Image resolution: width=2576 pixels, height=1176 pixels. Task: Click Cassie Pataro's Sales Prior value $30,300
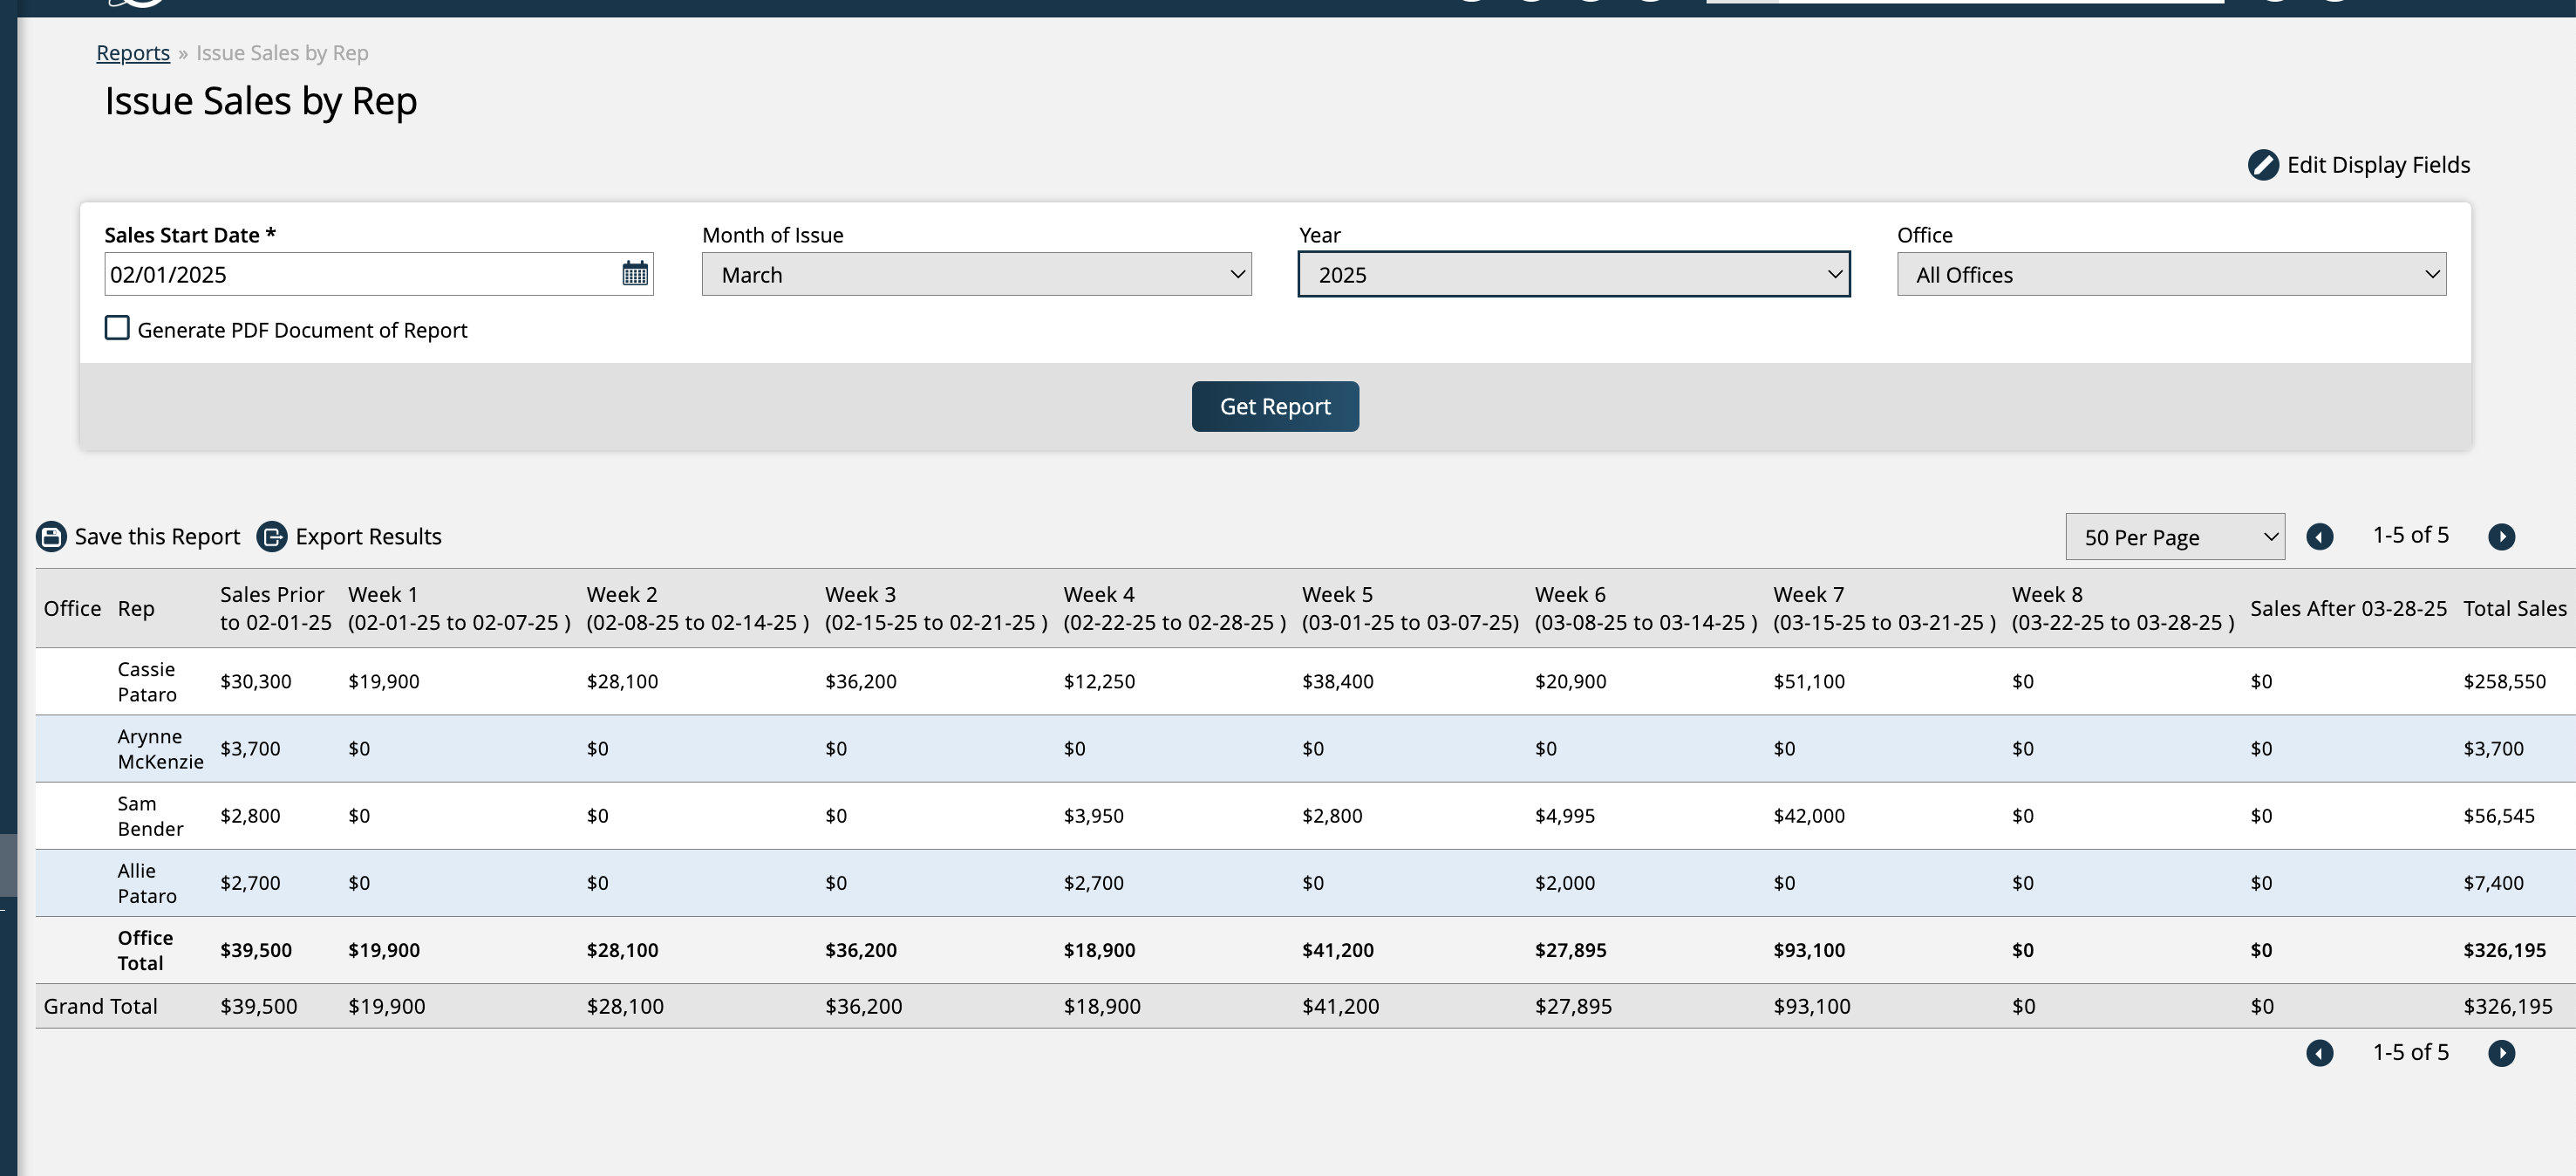[256, 681]
